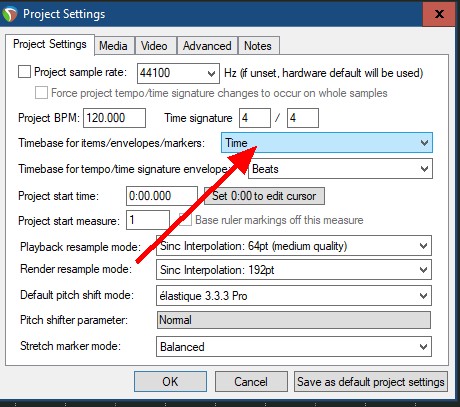
Task: Open the 44100 sample rate dropdown
Action: point(178,73)
